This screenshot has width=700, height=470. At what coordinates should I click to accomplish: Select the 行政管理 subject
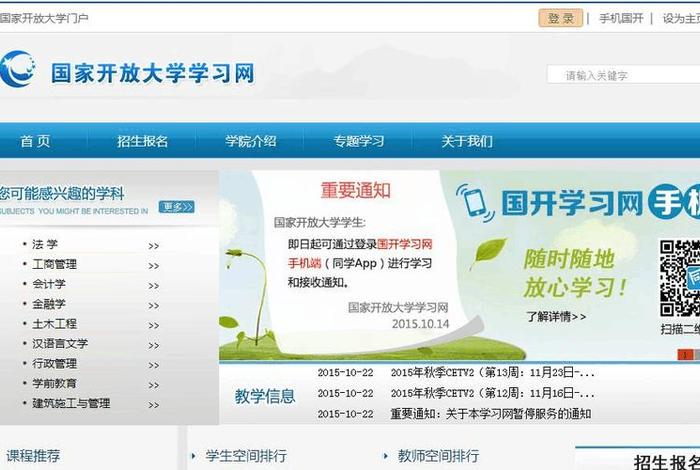(x=54, y=363)
